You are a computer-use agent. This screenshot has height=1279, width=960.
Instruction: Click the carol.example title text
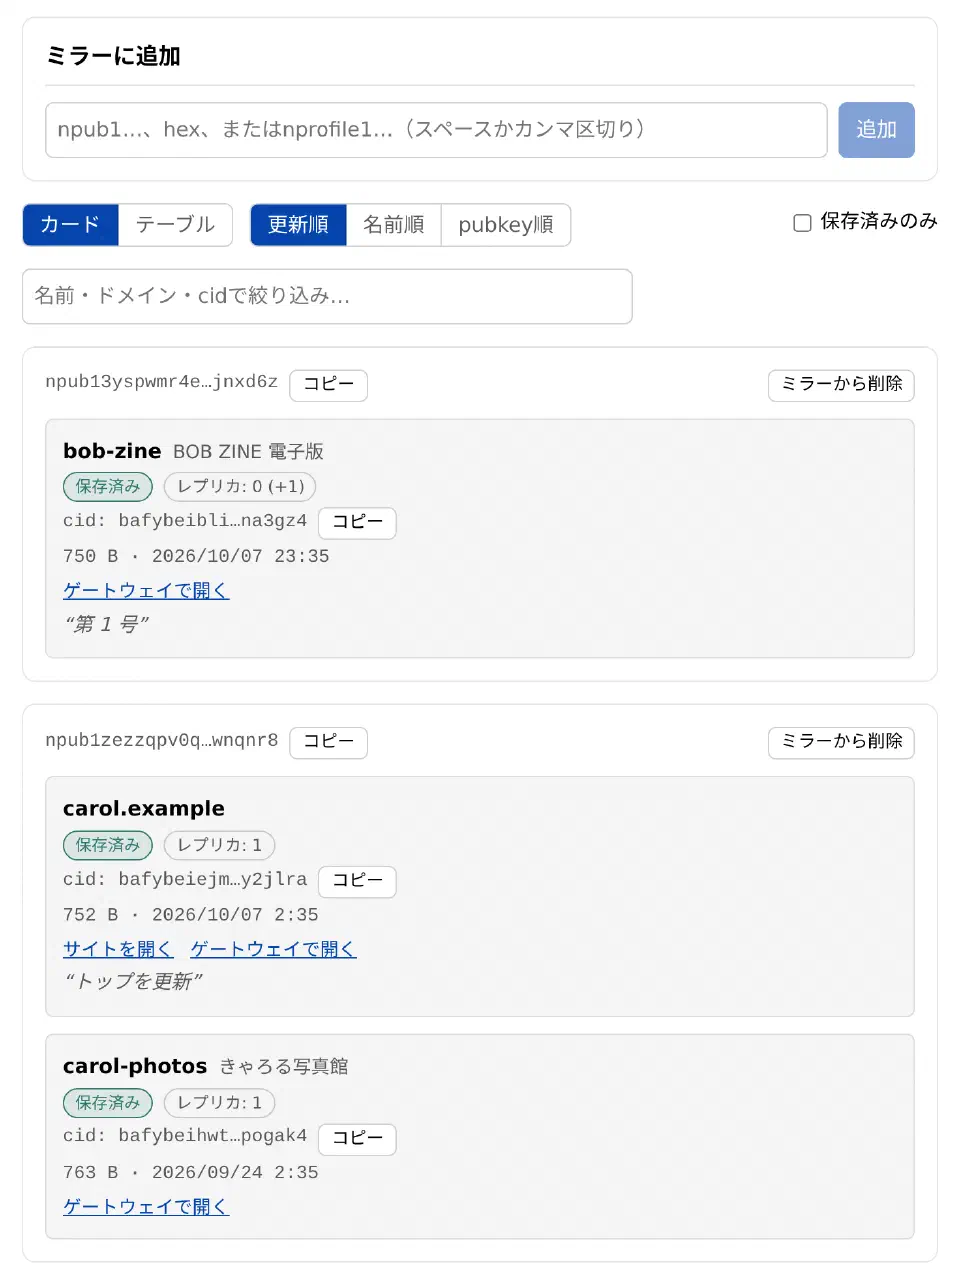coord(144,808)
